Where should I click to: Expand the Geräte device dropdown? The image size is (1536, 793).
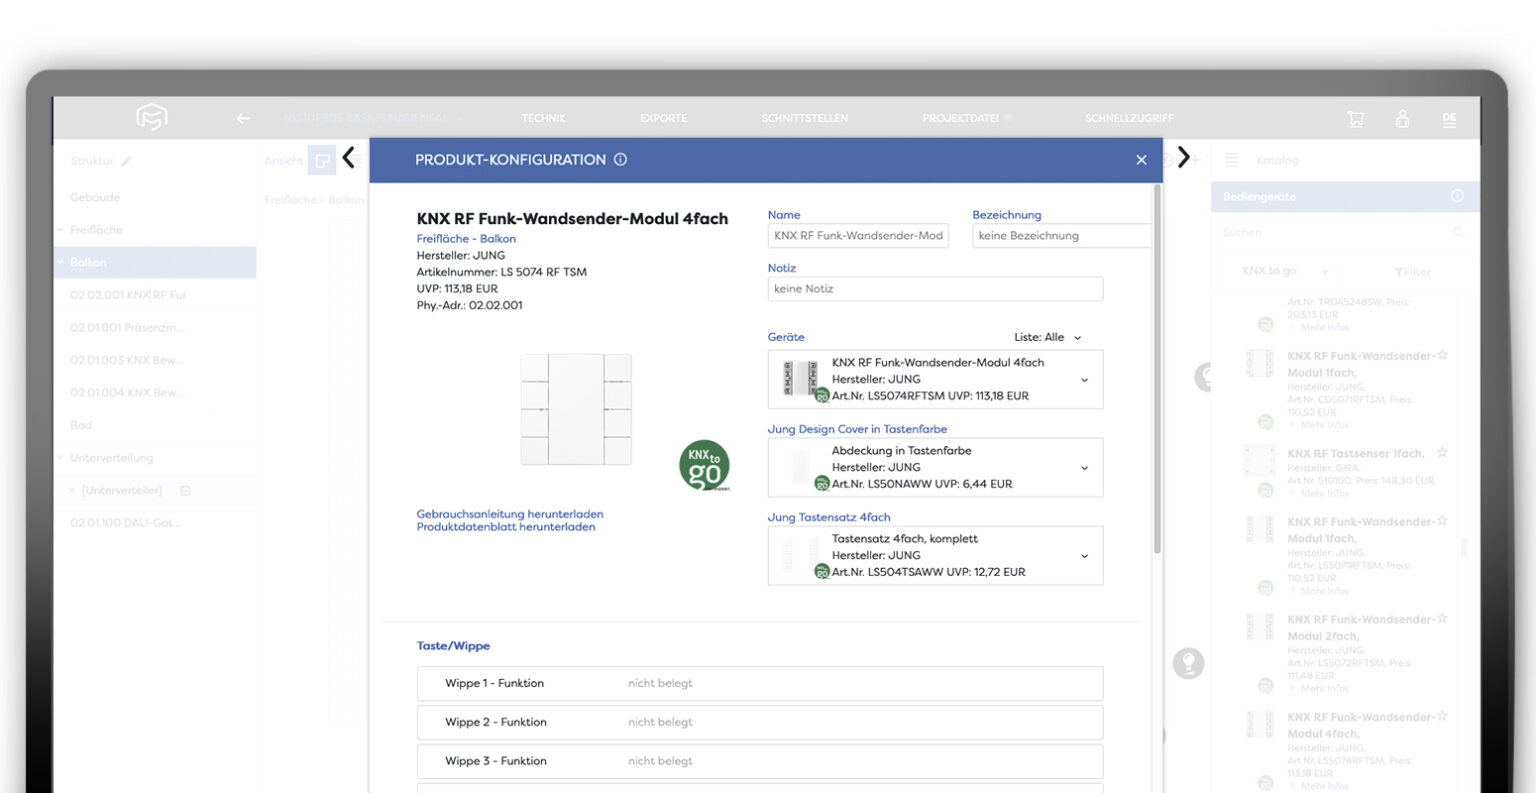click(x=1085, y=380)
